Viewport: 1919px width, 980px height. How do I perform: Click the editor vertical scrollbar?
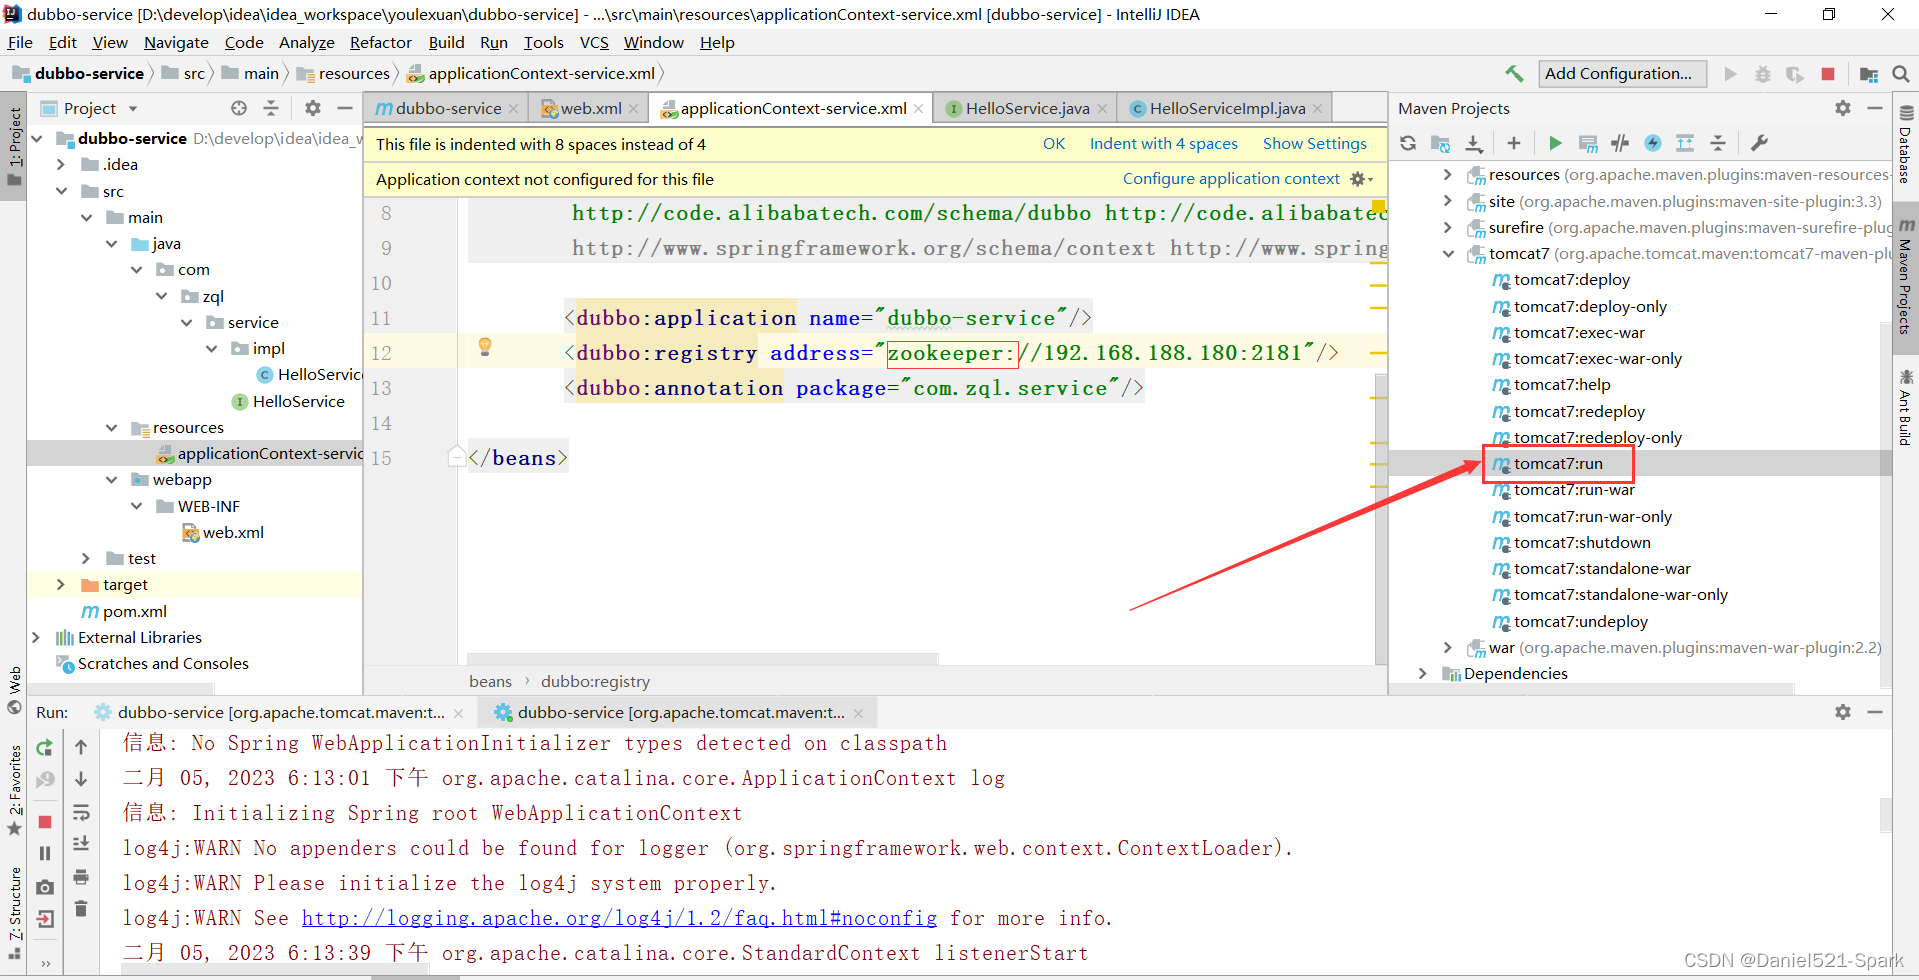click(1381, 518)
